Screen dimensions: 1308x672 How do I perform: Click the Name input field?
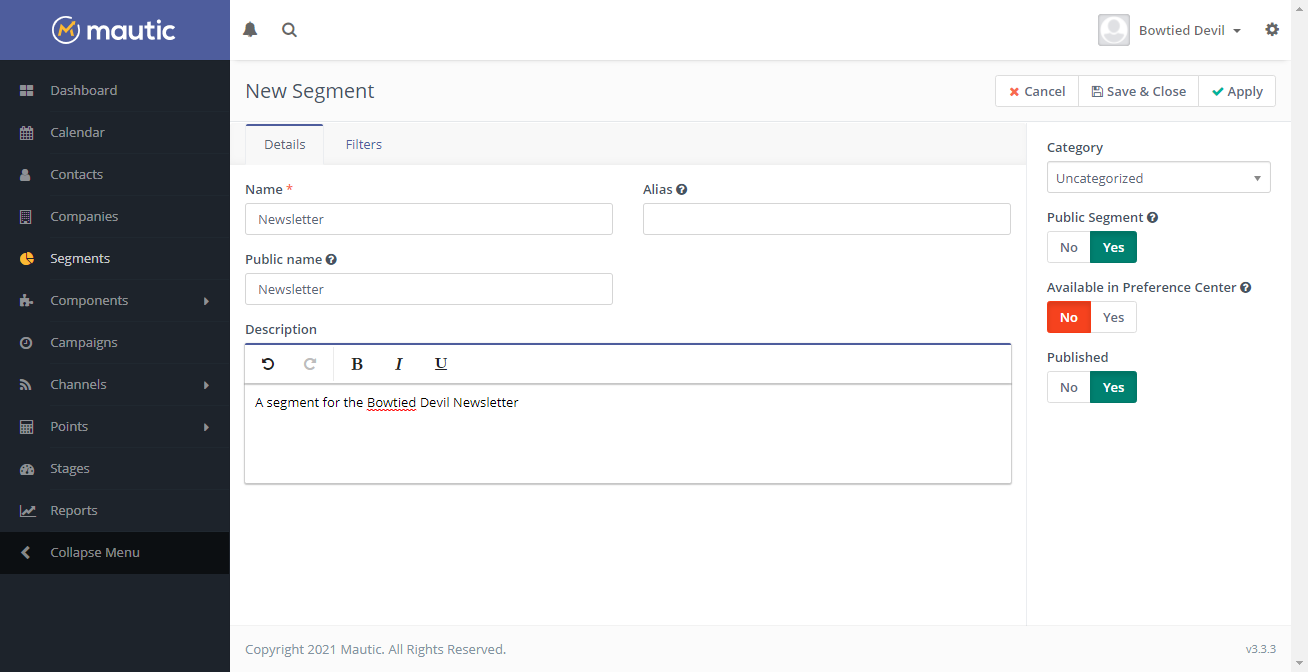[x=429, y=219]
